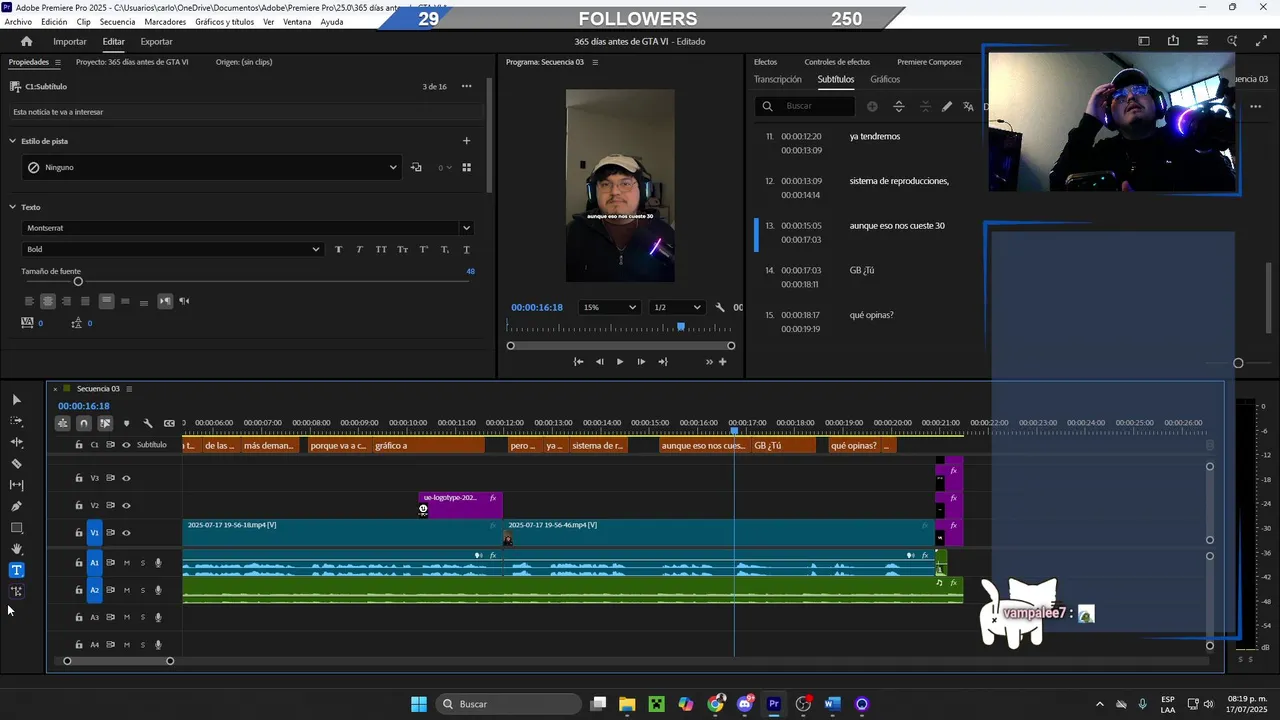
Task: Select the Slip tool
Action: (x=16, y=485)
